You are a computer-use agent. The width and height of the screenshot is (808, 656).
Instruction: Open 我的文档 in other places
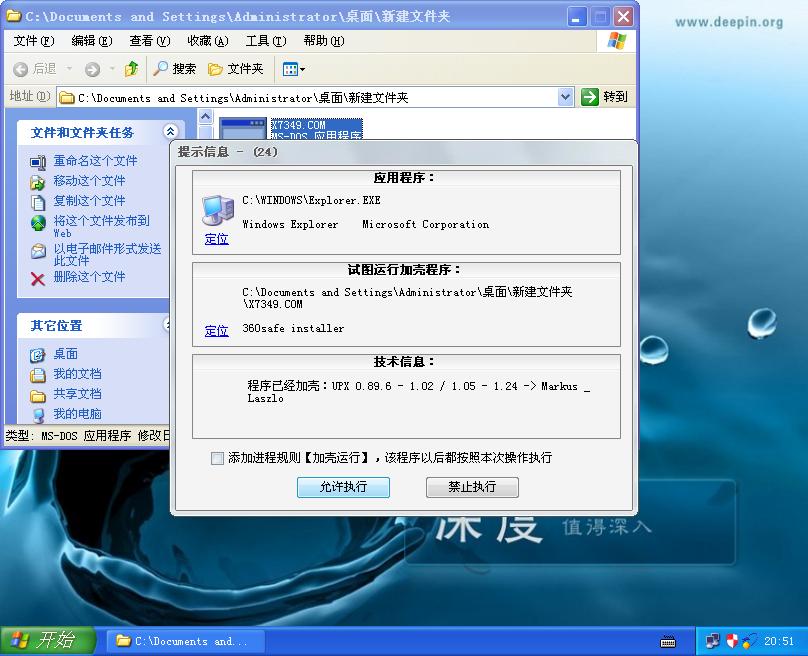(x=77, y=374)
